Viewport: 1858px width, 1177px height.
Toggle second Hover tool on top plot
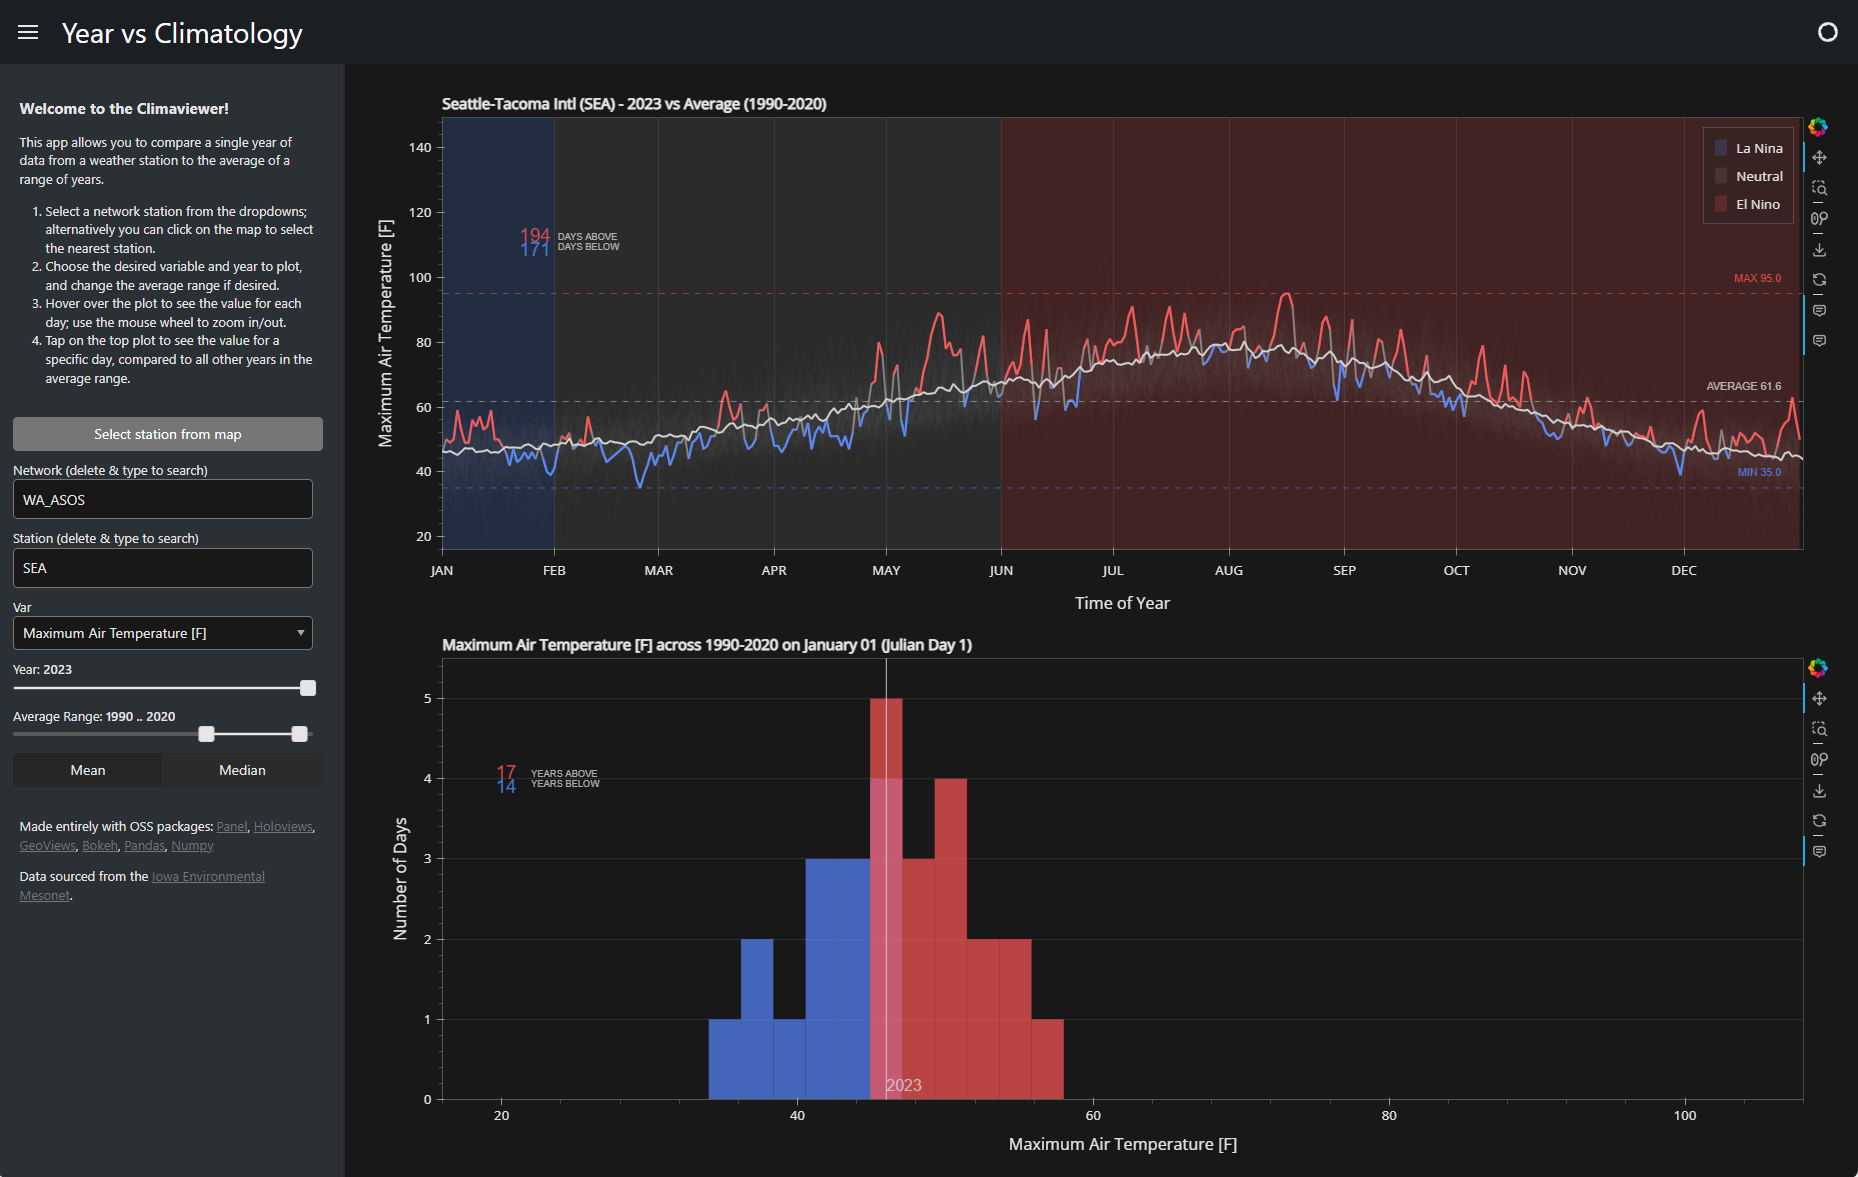pos(1819,341)
